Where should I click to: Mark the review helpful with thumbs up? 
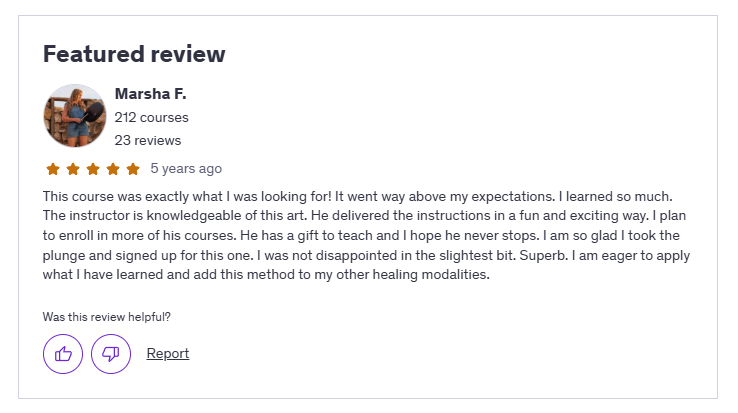pos(63,354)
